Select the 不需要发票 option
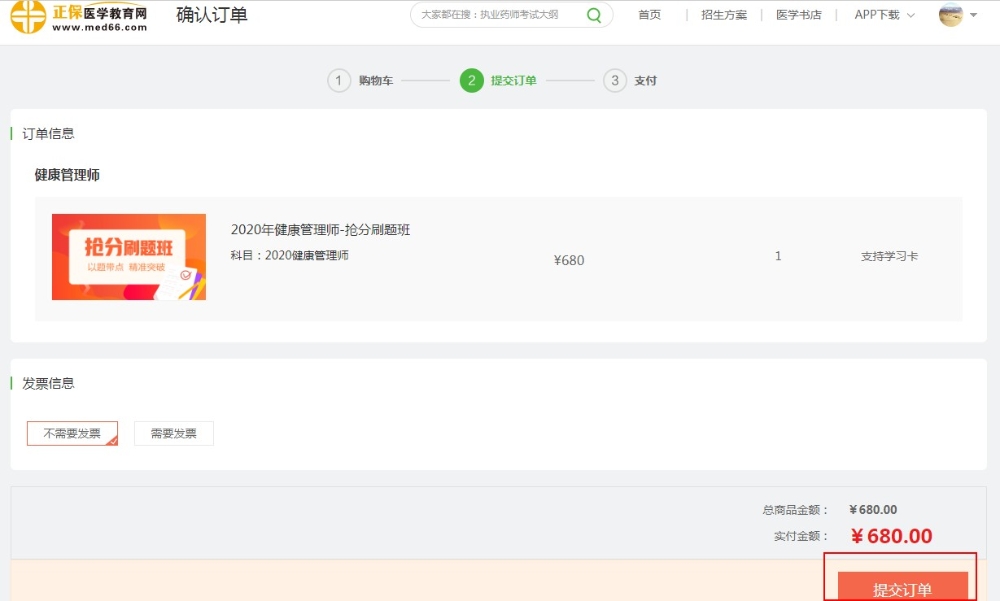Image resolution: width=1000 pixels, height=601 pixels. [x=72, y=433]
